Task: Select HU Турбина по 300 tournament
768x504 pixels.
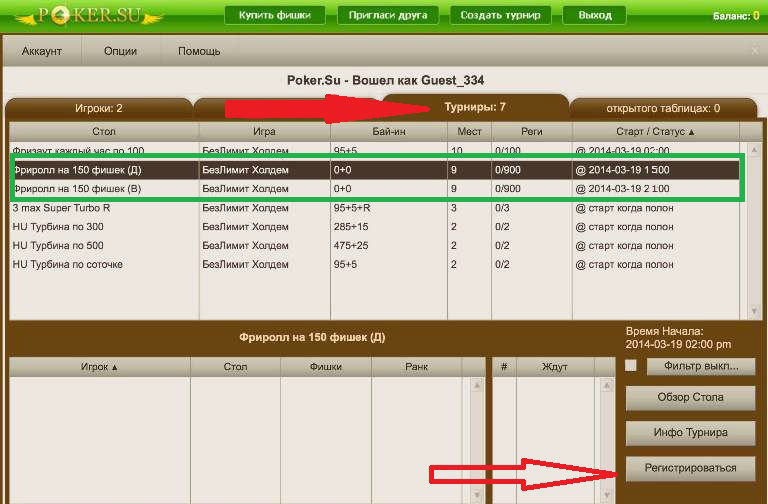Action: coord(375,227)
